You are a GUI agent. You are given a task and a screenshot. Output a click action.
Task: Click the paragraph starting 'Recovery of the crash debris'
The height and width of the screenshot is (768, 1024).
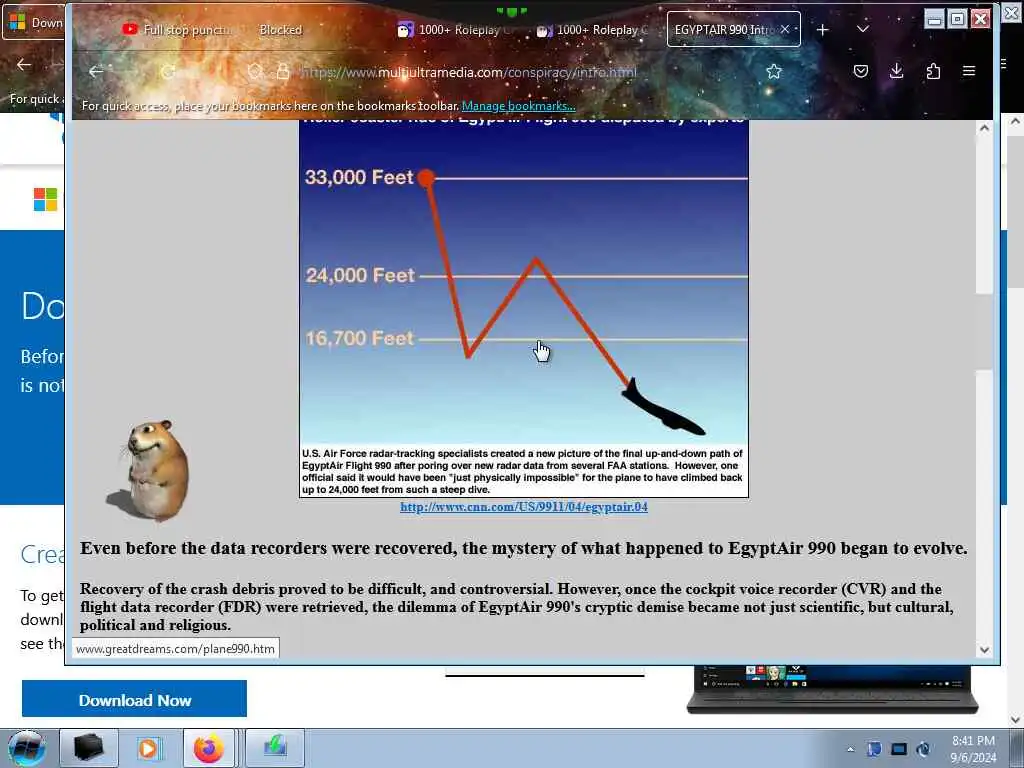coord(516,607)
